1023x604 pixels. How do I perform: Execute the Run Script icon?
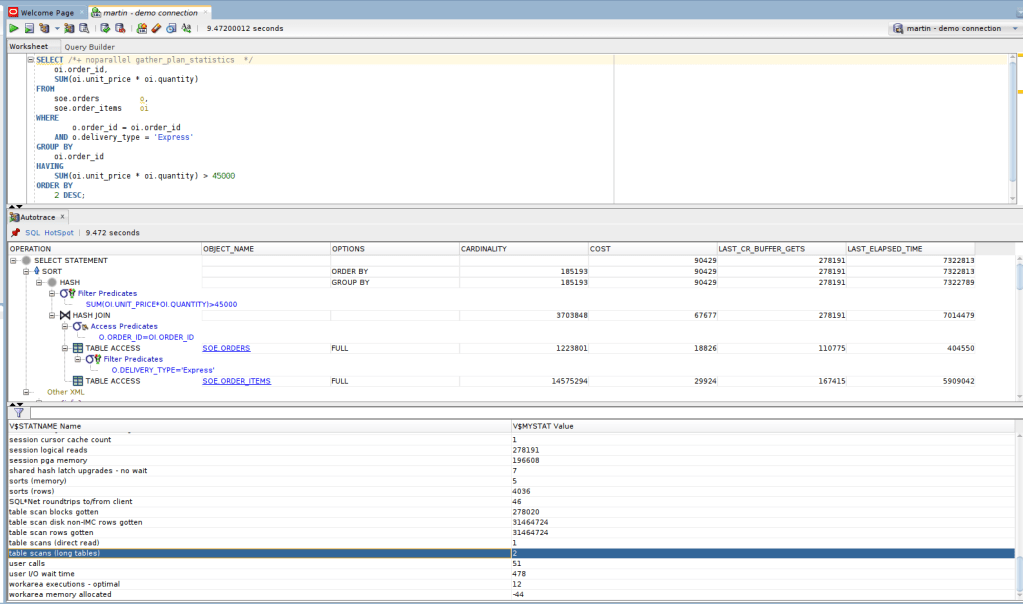click(x=29, y=28)
